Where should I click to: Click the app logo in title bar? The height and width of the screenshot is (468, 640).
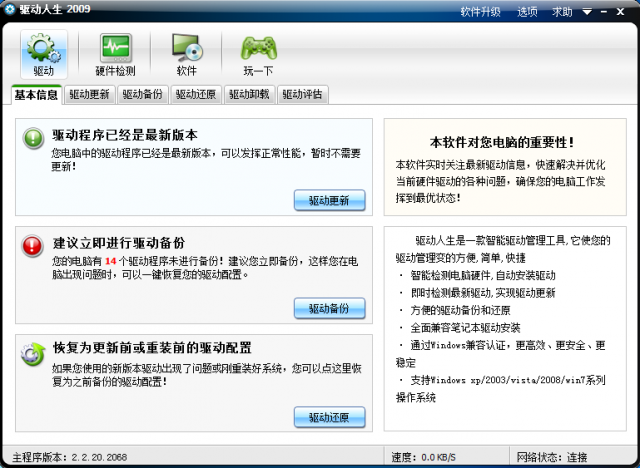click(10, 11)
